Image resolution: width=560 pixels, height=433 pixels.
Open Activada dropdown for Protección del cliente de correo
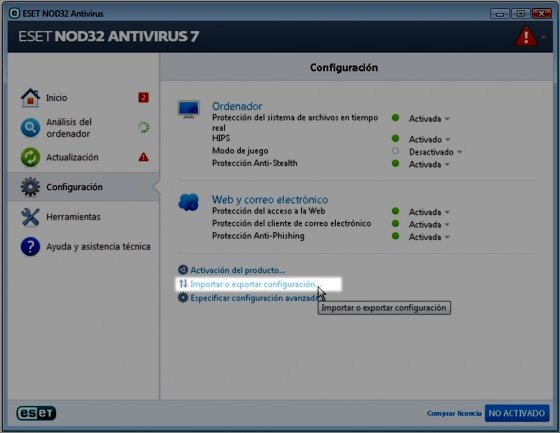tap(429, 224)
